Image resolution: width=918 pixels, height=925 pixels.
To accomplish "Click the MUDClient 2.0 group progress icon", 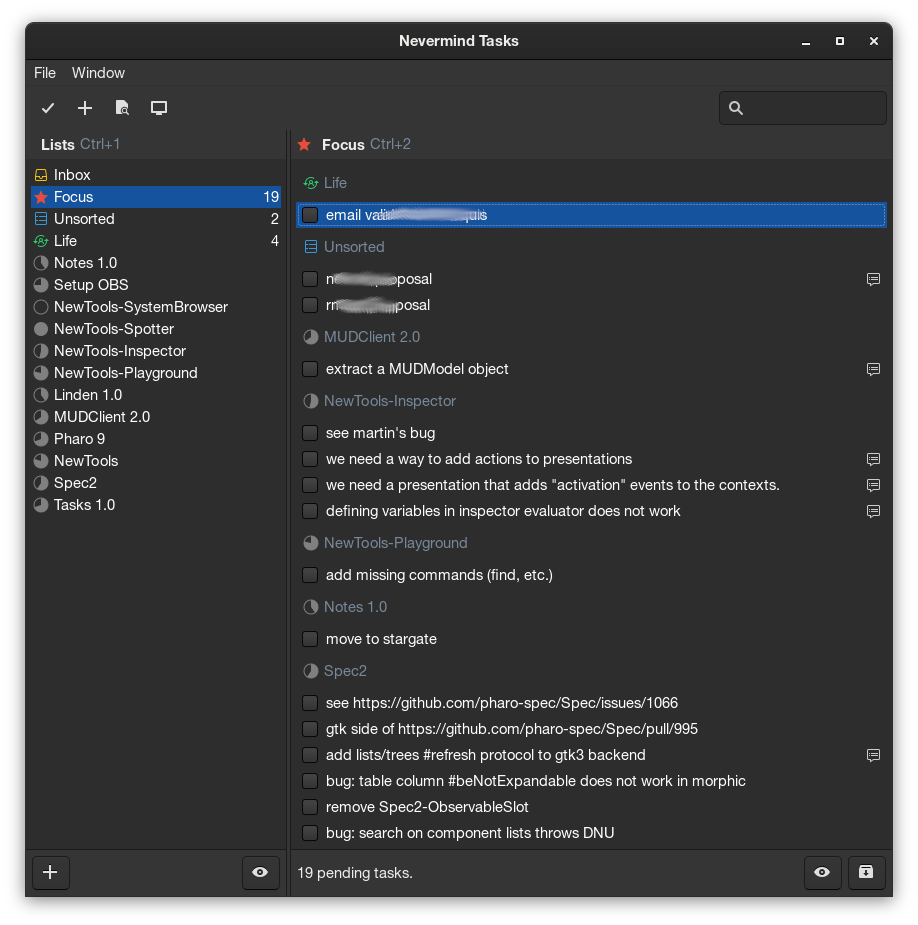I will tap(311, 337).
